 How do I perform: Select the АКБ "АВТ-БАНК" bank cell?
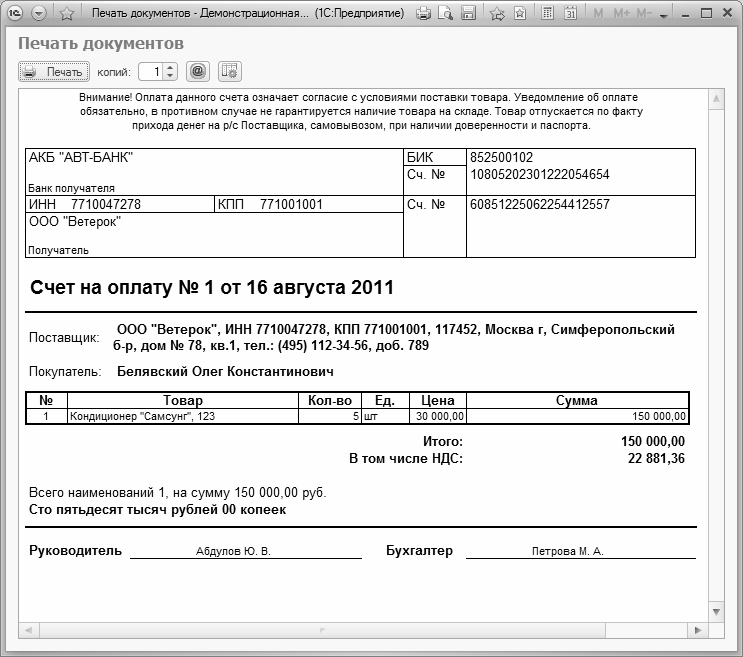point(214,171)
